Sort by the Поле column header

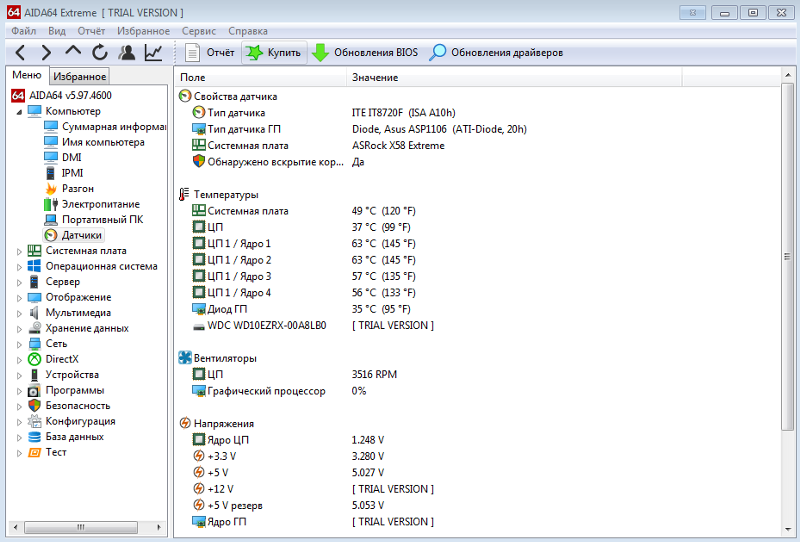[261, 77]
